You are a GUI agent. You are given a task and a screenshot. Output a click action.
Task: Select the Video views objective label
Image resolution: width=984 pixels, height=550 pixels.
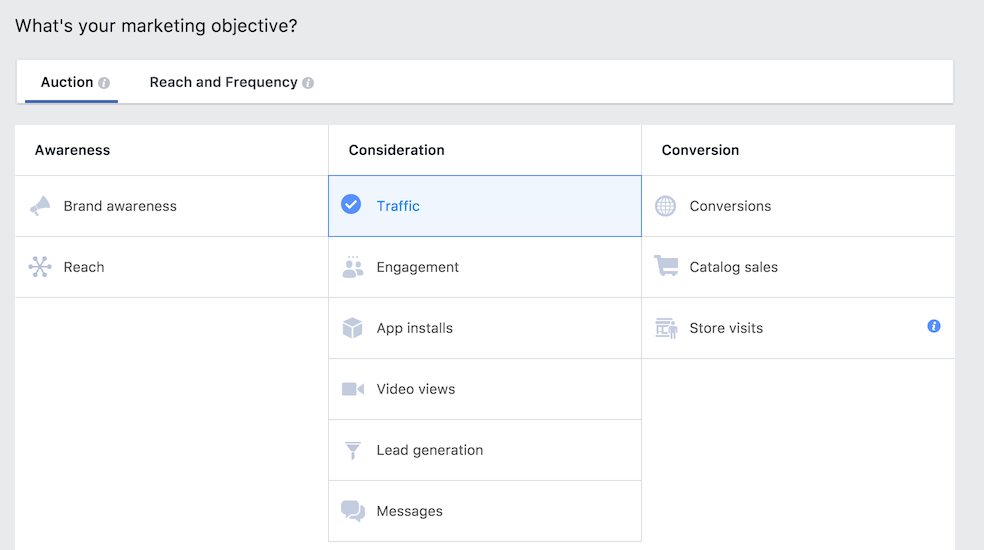(x=415, y=389)
